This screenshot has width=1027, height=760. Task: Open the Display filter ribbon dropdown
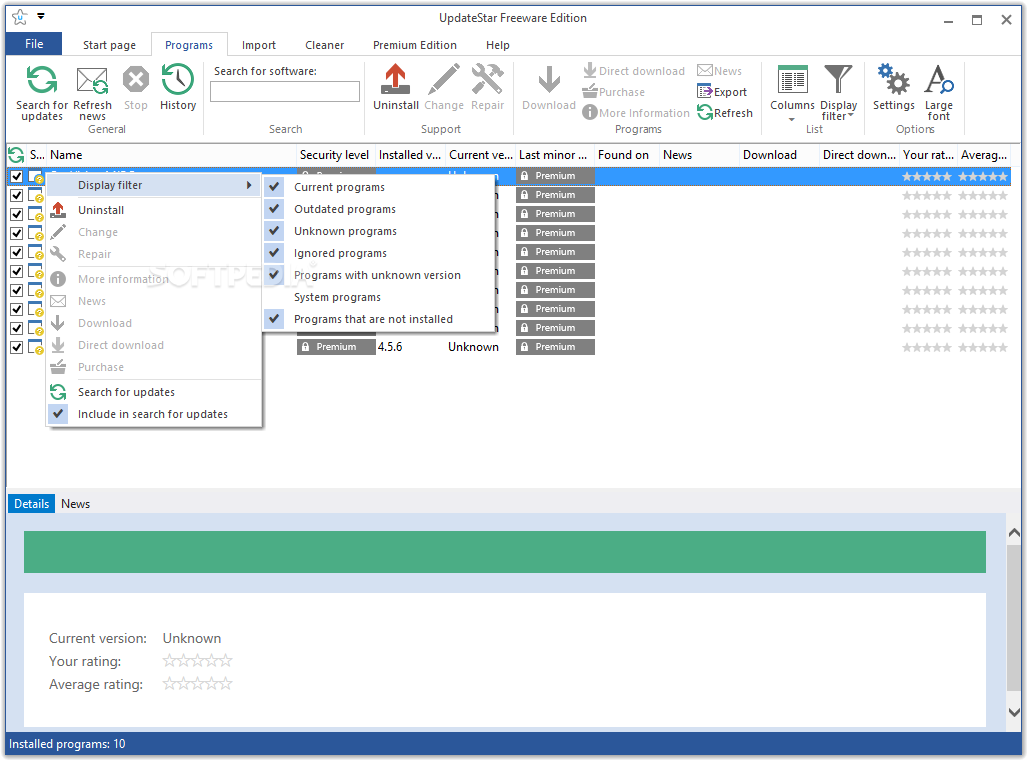(838, 92)
